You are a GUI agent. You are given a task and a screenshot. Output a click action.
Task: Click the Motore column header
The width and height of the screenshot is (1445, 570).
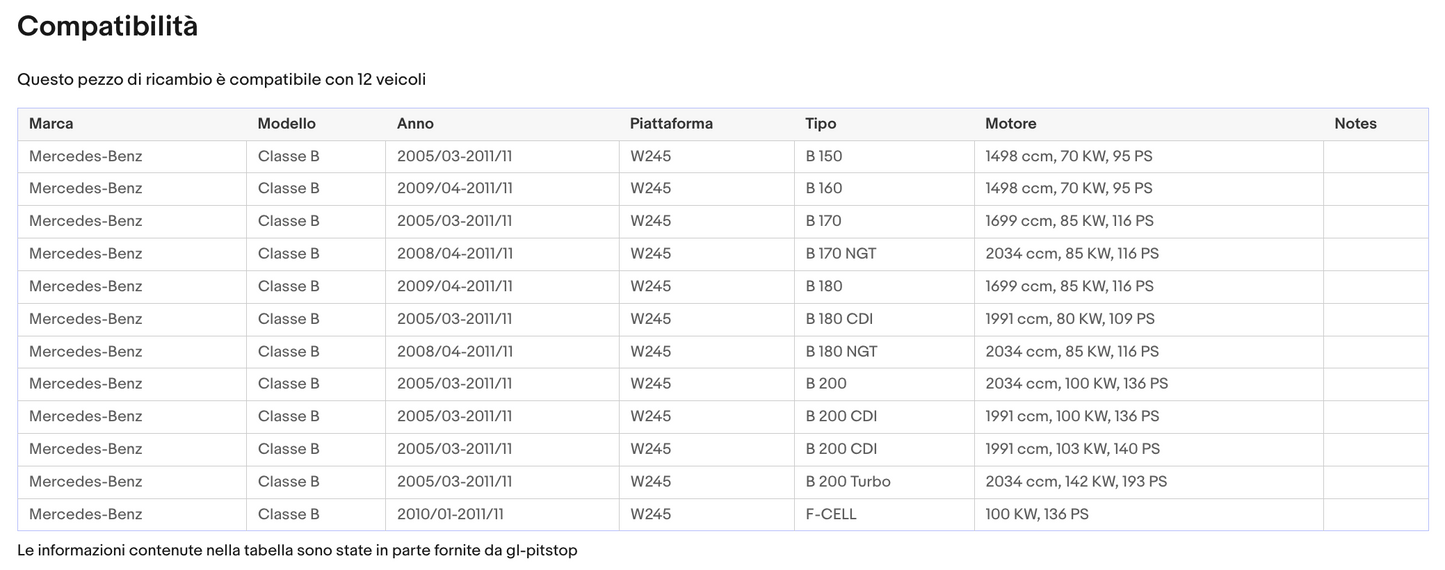(x=1010, y=124)
